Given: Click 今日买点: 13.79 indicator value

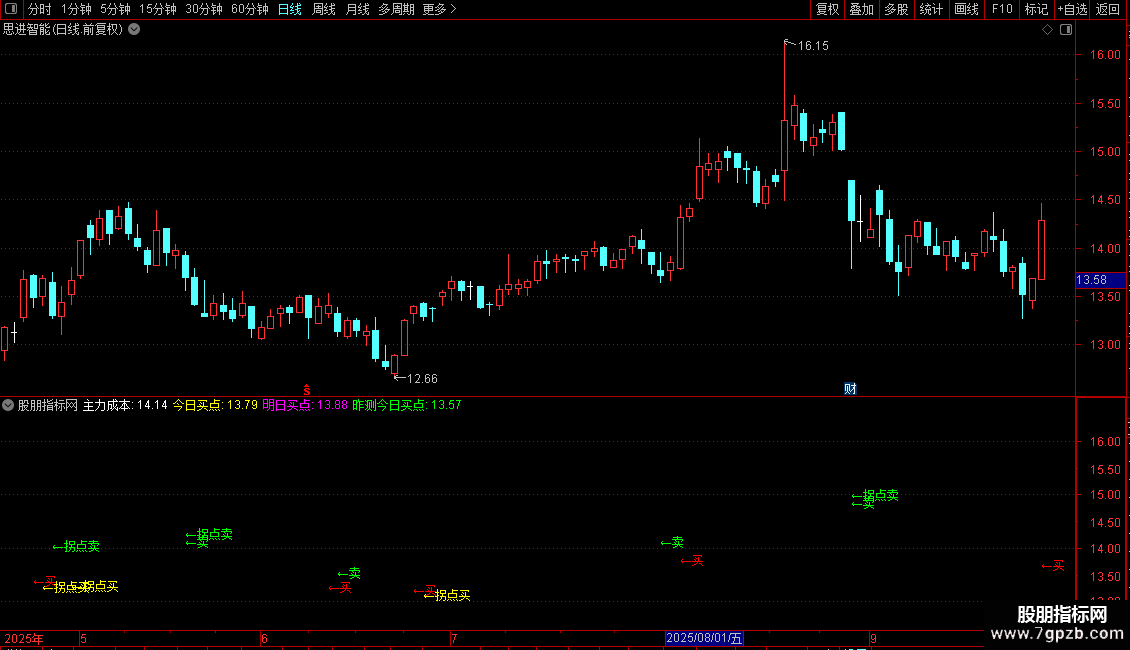Looking at the screenshot, I should [x=215, y=406].
